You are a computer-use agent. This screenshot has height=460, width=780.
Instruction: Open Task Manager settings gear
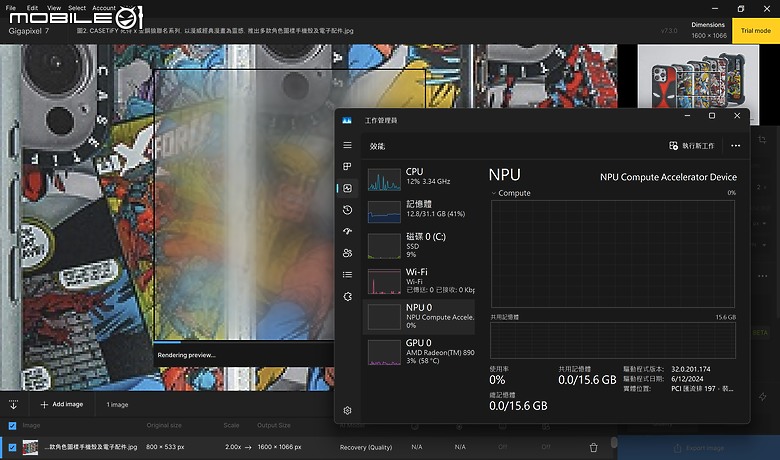point(347,410)
